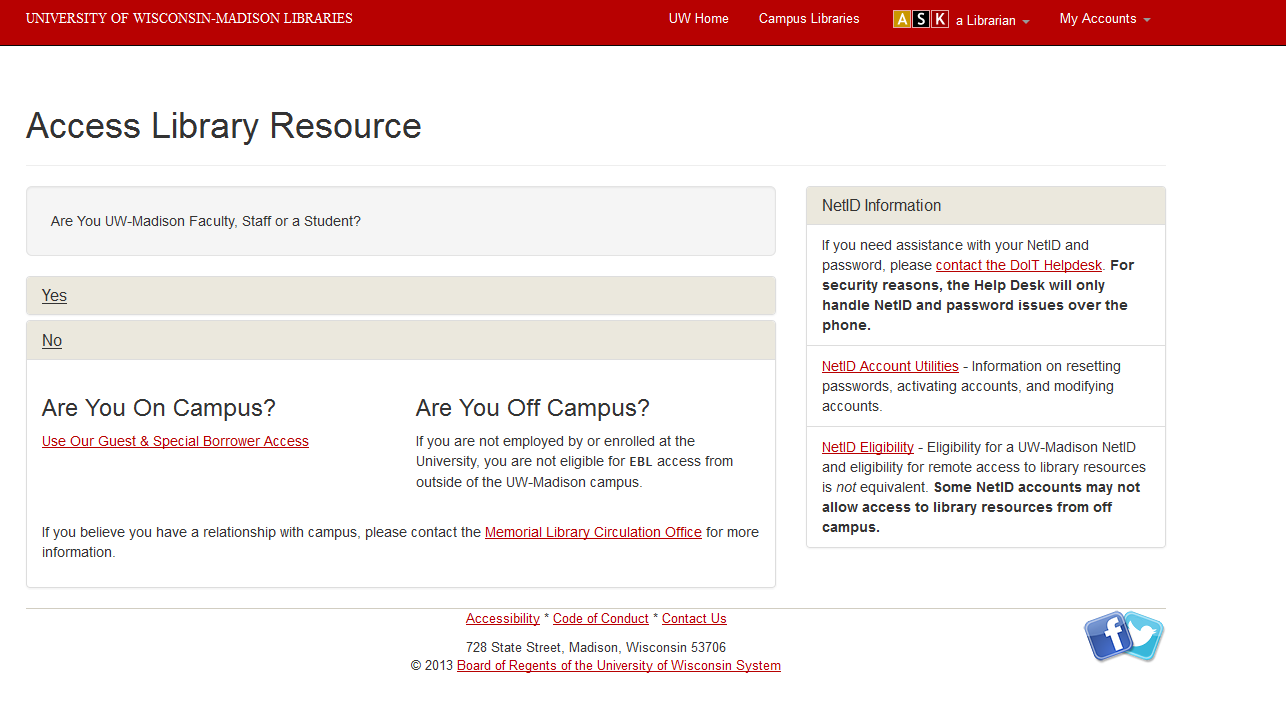The width and height of the screenshot is (1286, 726).
Task: Click University of Wisconsin-Madison Libraries header title
Action: pos(189,18)
